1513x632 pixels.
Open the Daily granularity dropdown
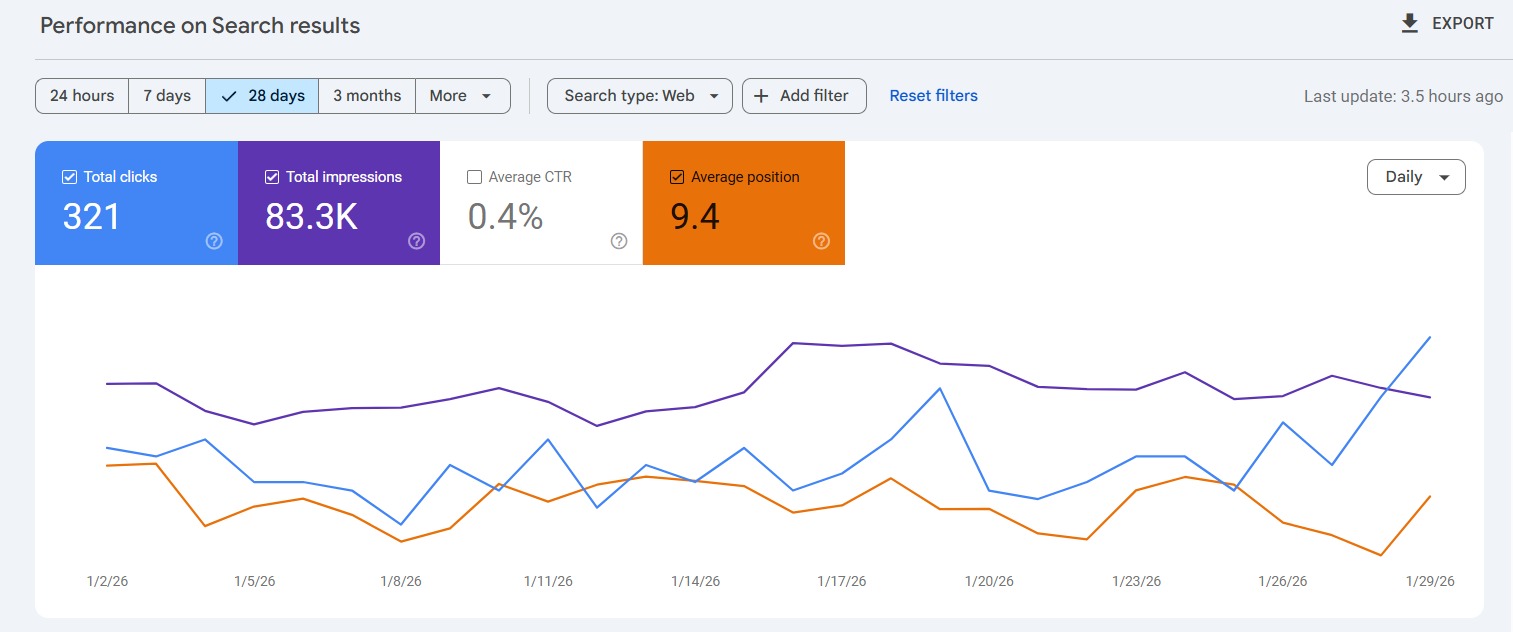pyautogui.click(x=1415, y=177)
